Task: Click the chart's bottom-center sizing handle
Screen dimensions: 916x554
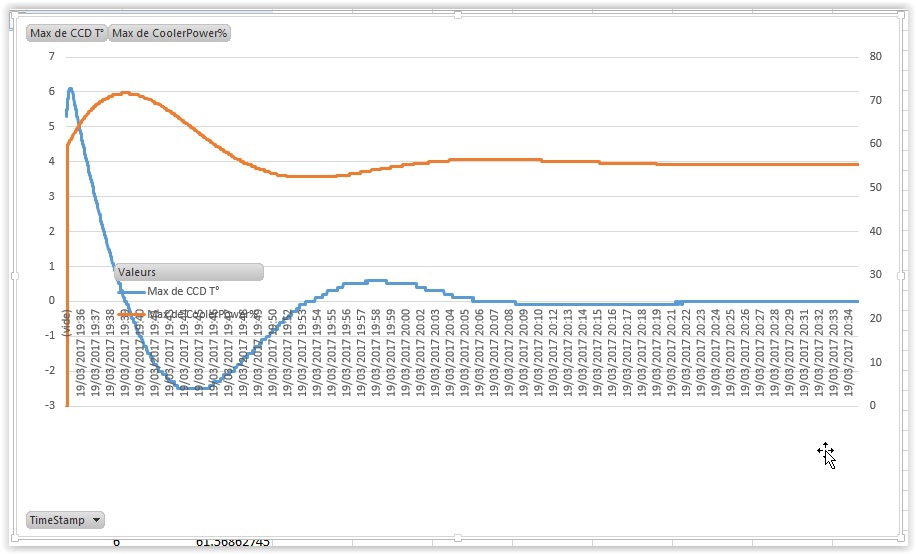Action: [458, 538]
